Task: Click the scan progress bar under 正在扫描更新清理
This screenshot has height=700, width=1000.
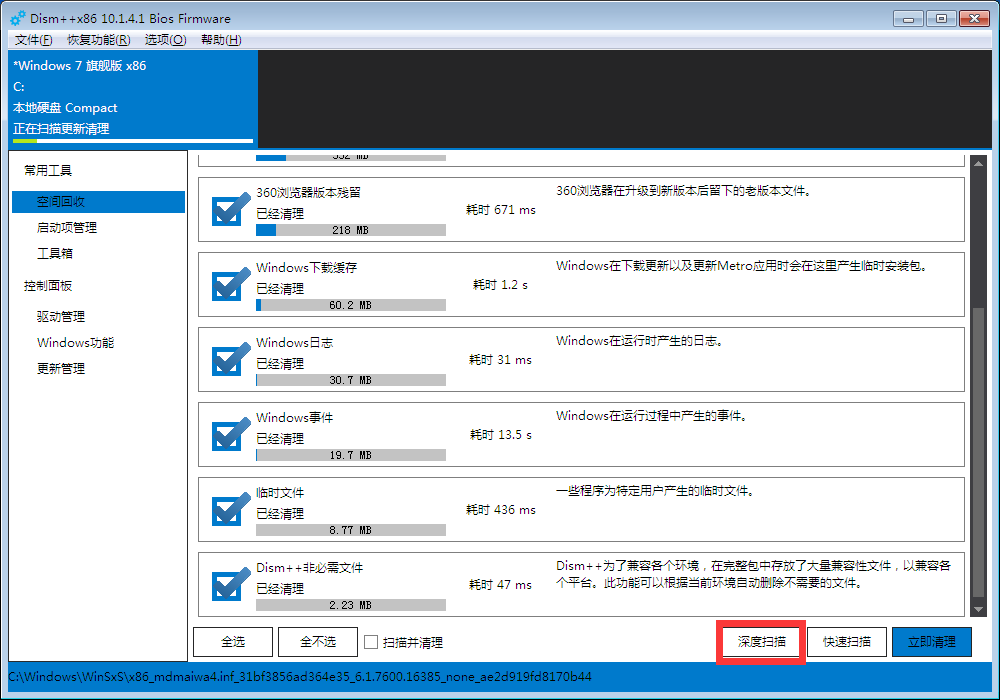Action: point(133,141)
